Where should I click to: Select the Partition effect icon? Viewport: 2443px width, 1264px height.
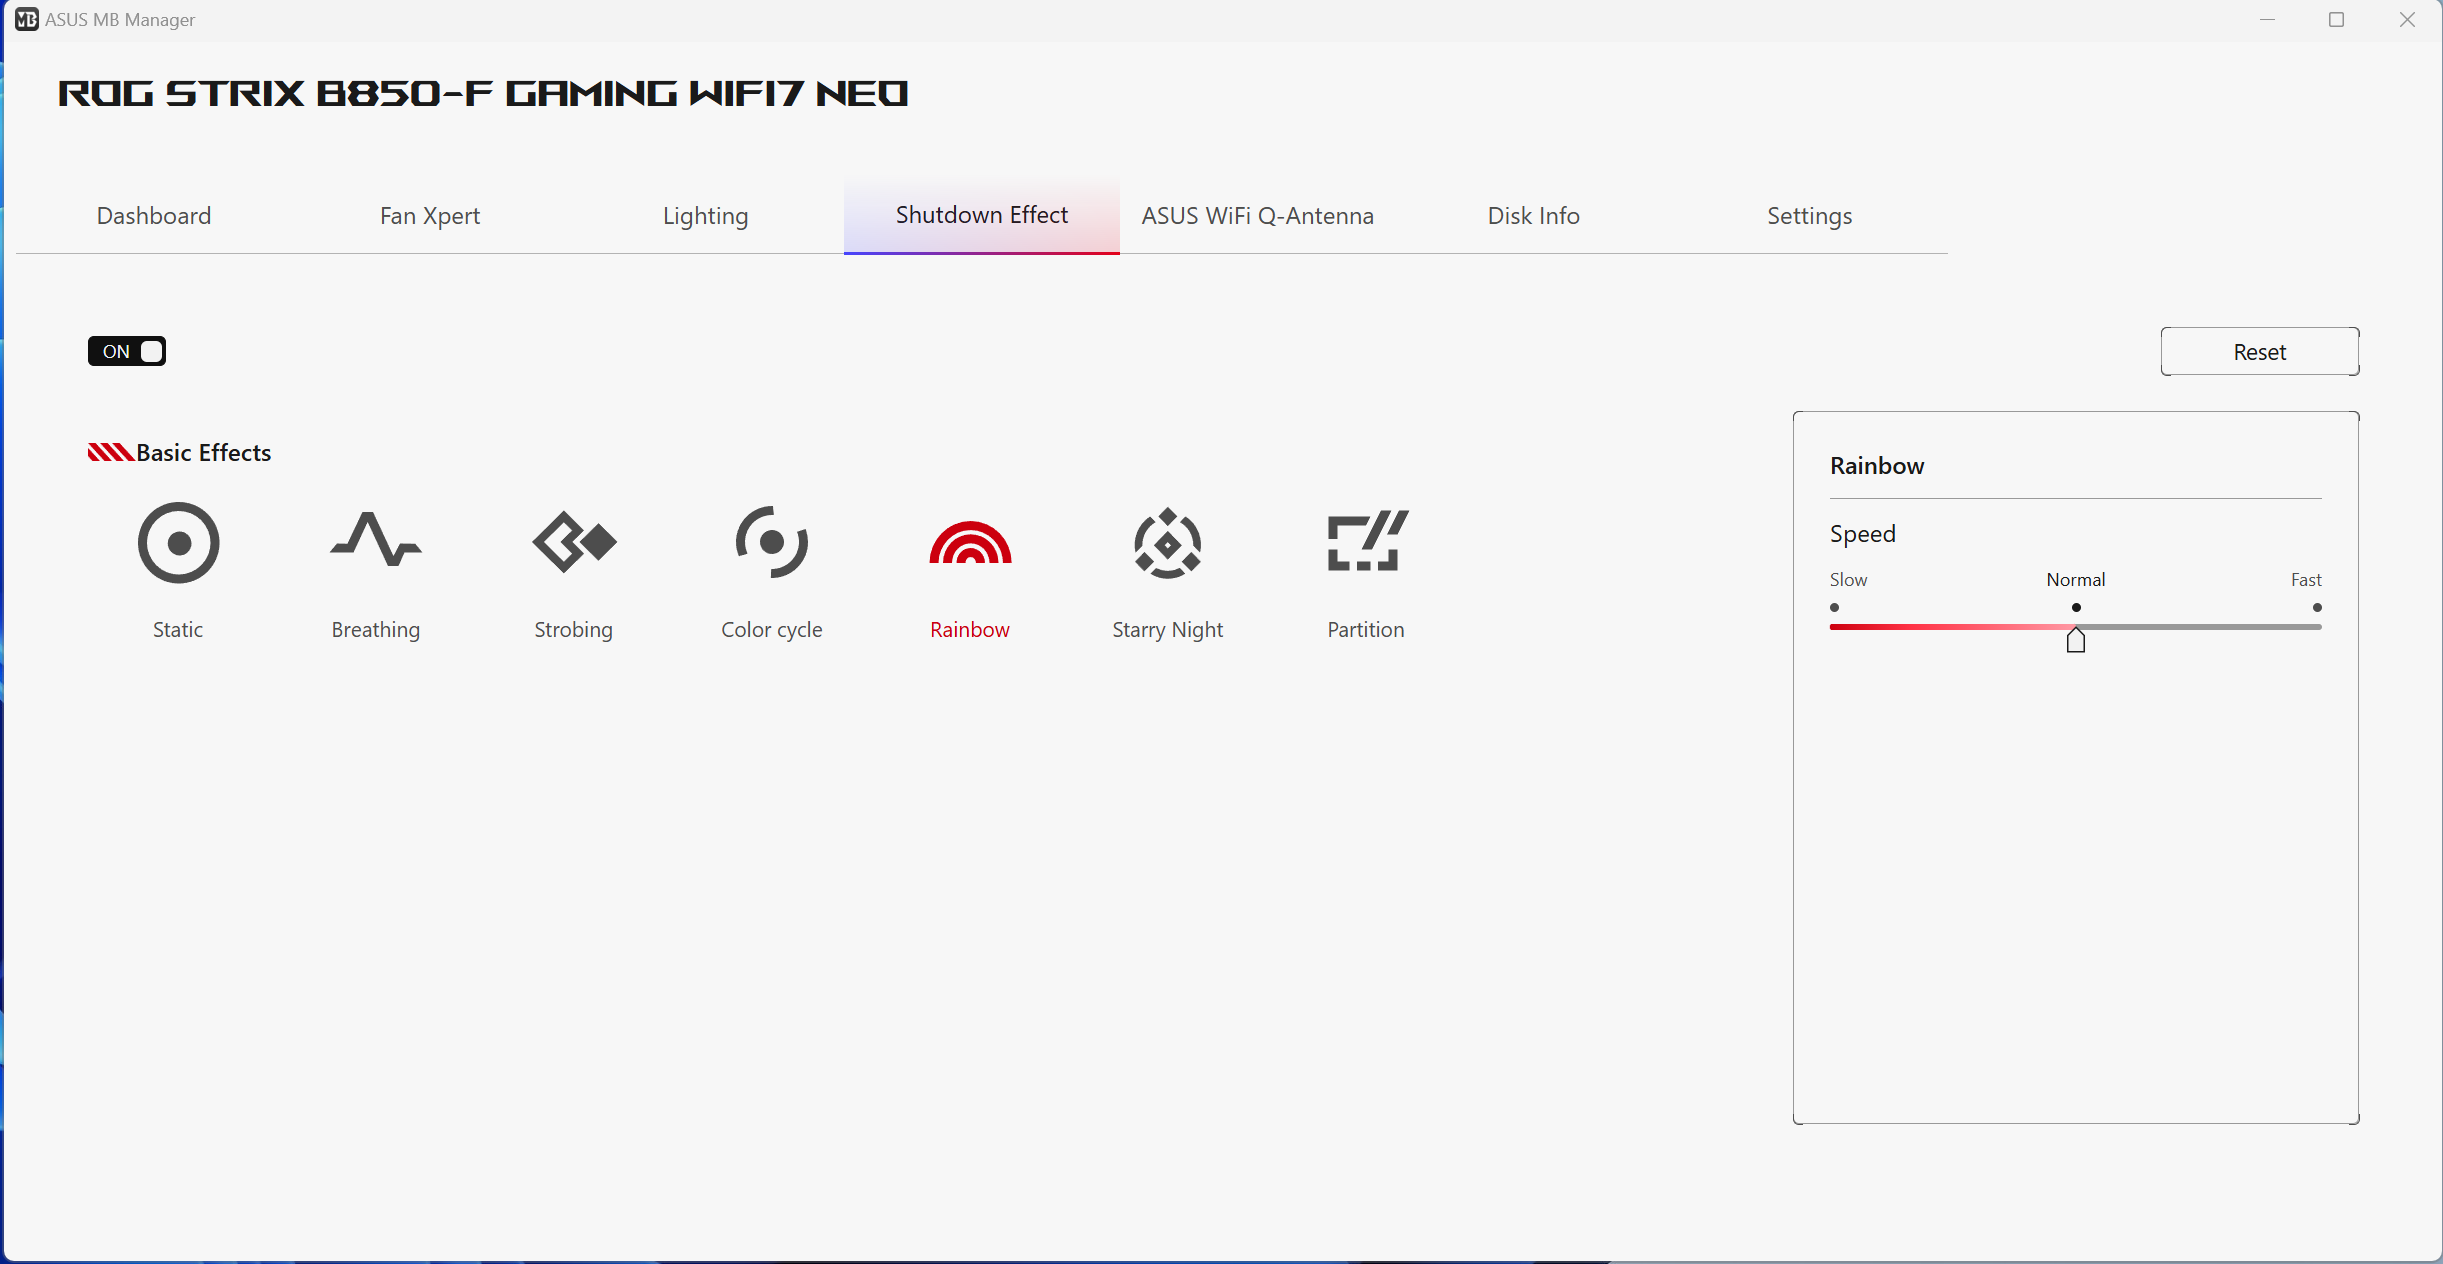coord(1366,541)
